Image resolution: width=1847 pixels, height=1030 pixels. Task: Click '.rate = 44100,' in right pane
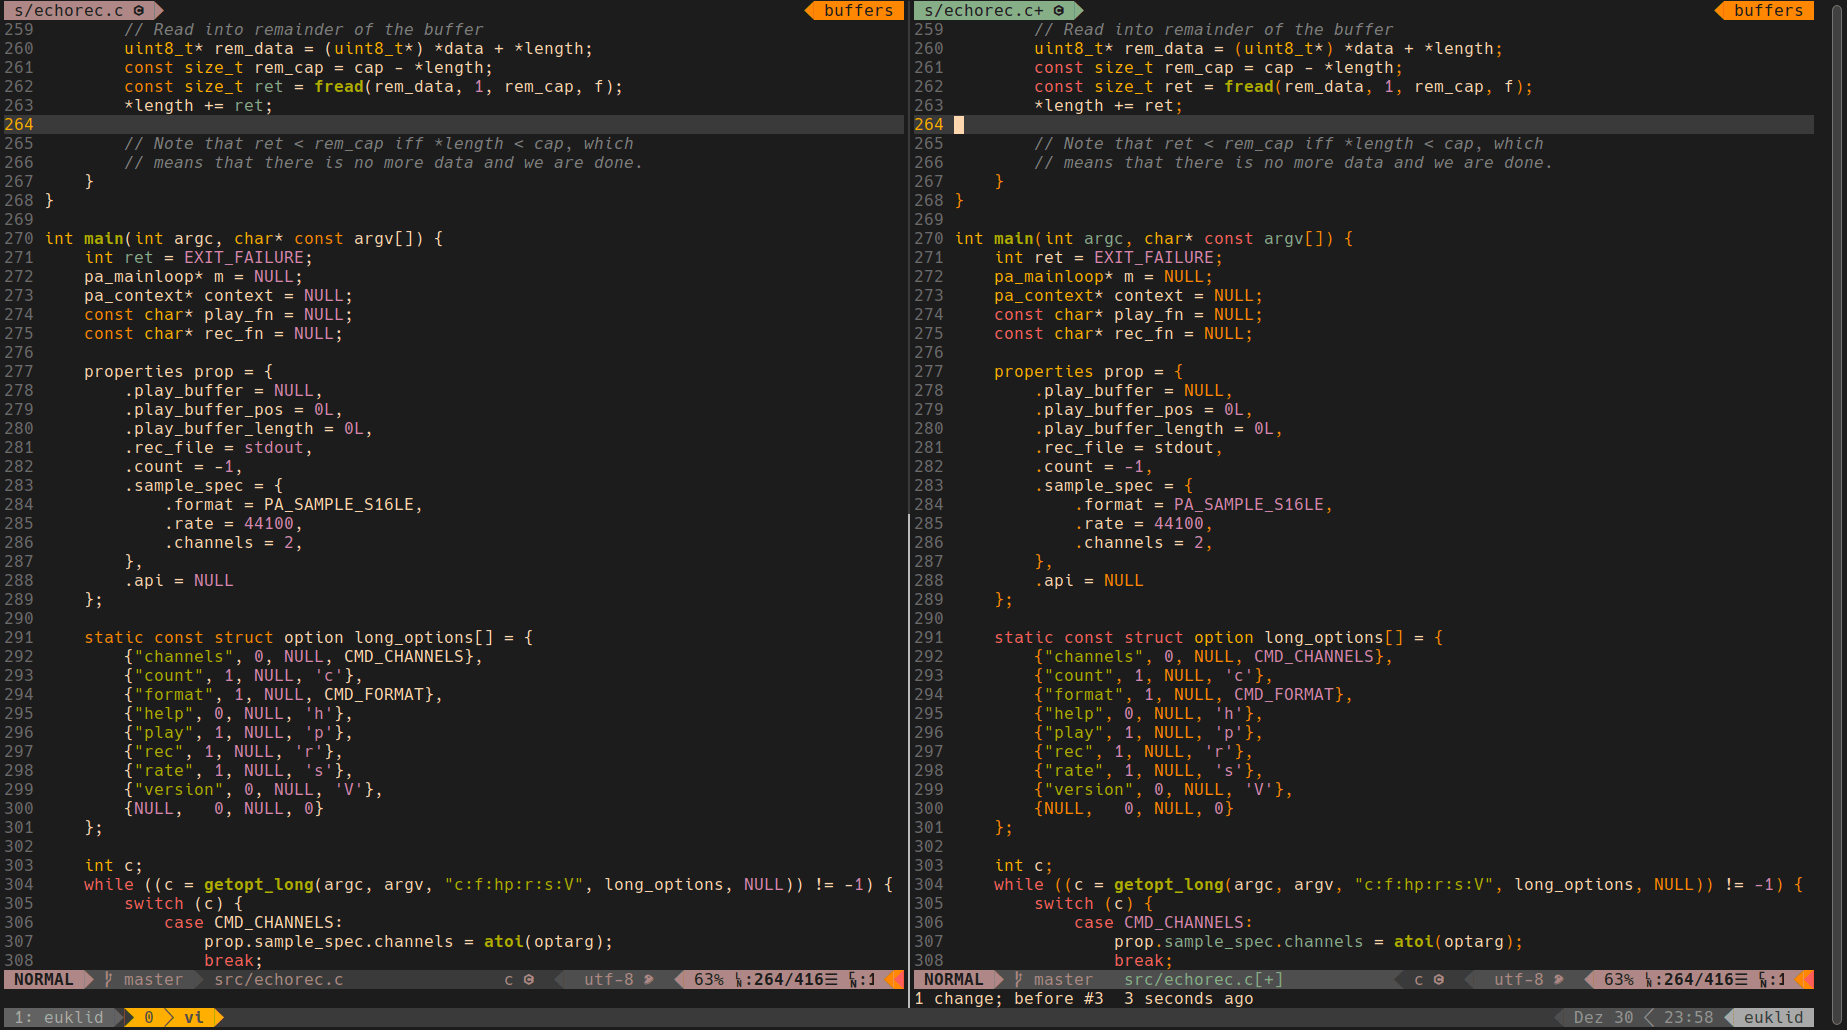(1144, 524)
